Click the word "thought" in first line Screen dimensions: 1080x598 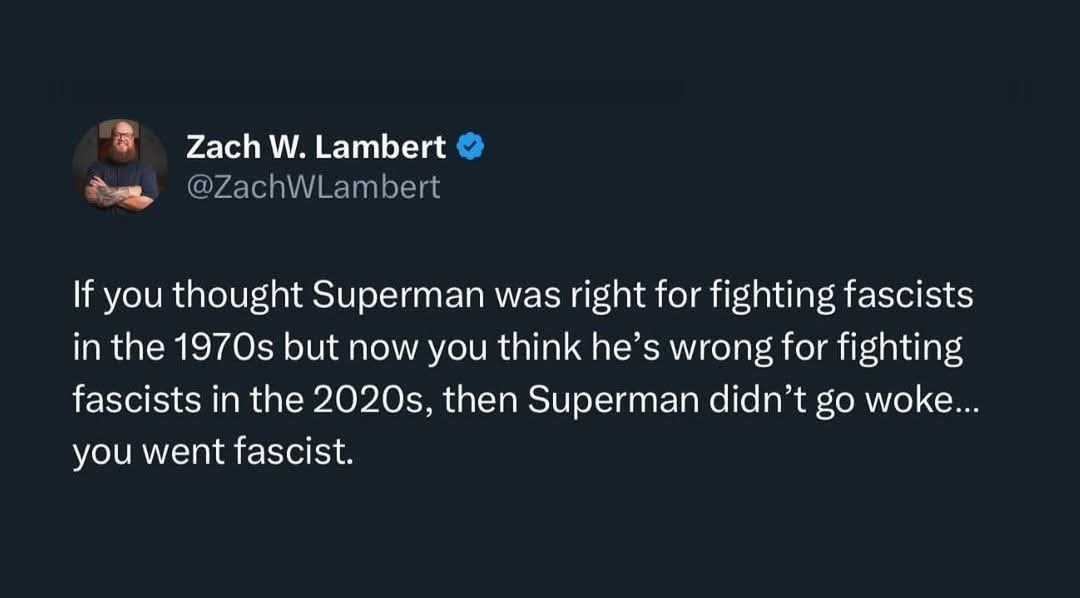[238, 297]
